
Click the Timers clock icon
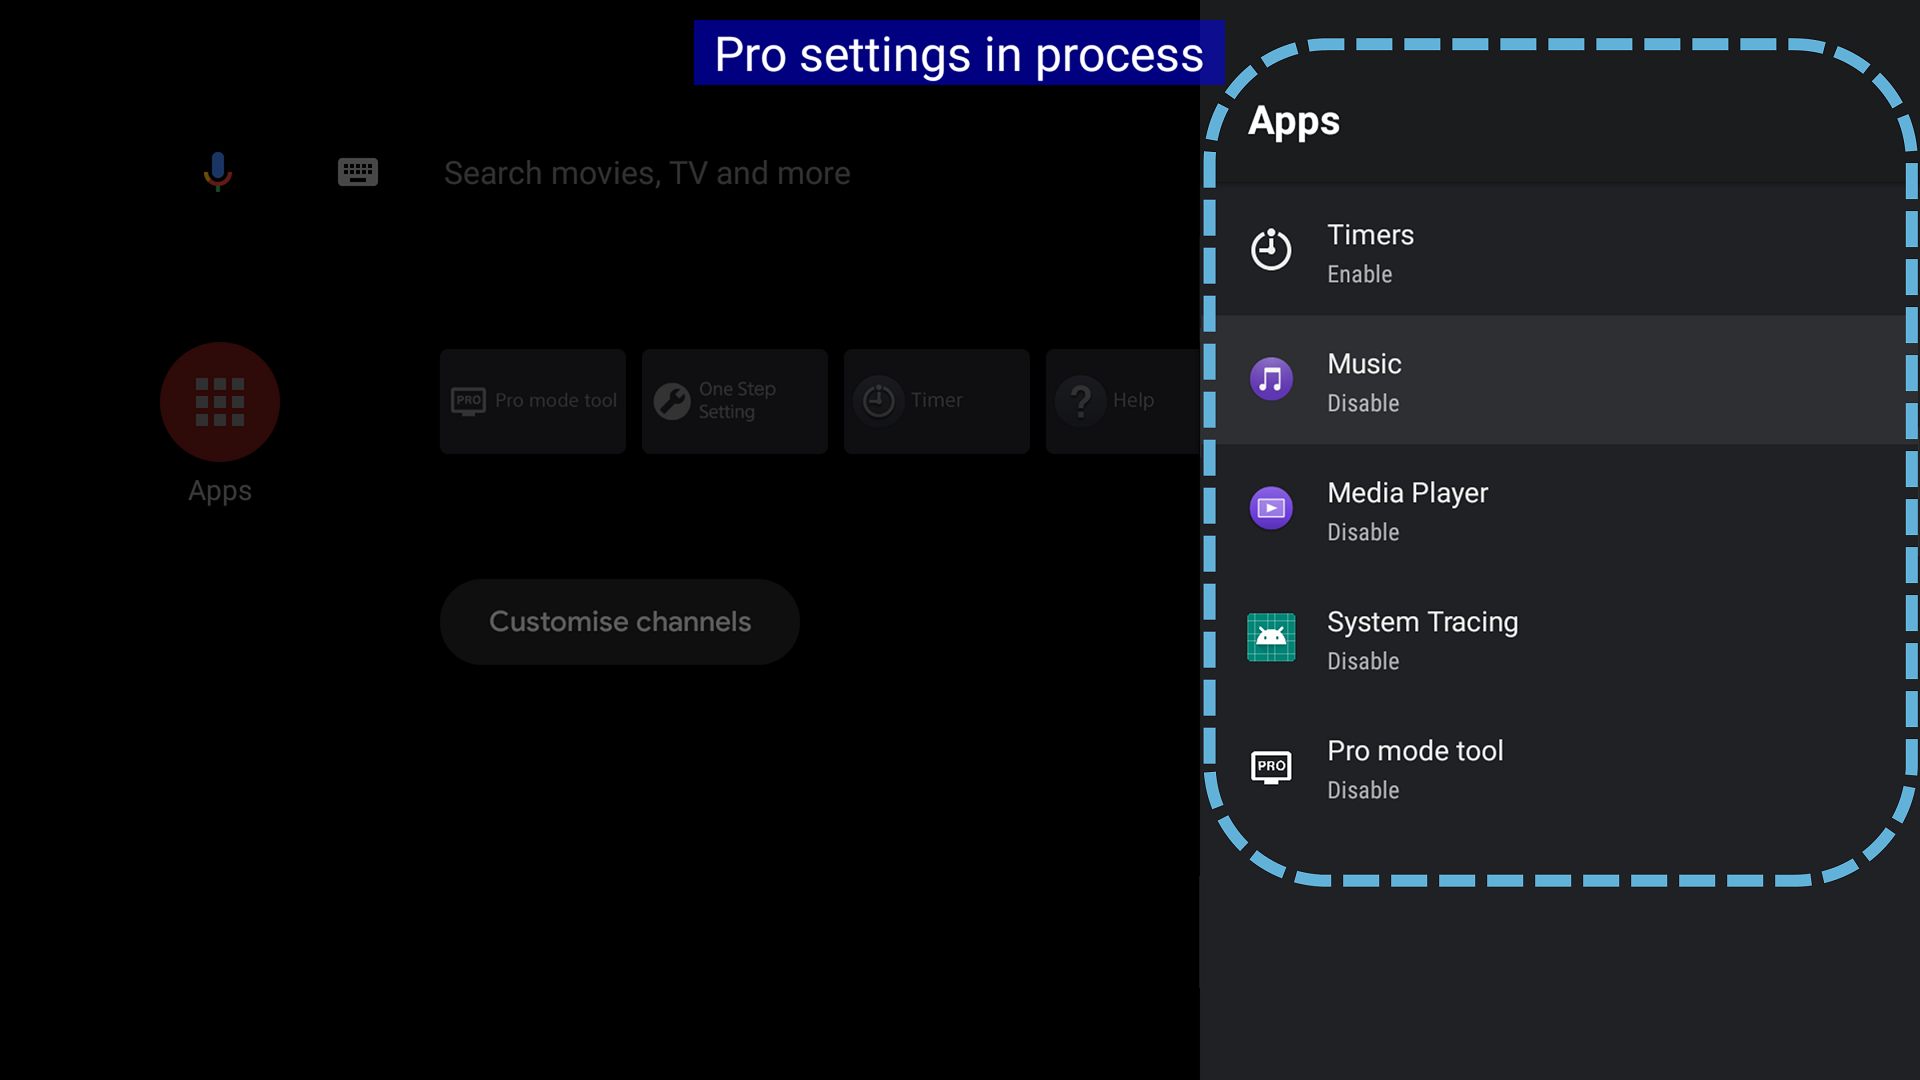(x=1271, y=250)
